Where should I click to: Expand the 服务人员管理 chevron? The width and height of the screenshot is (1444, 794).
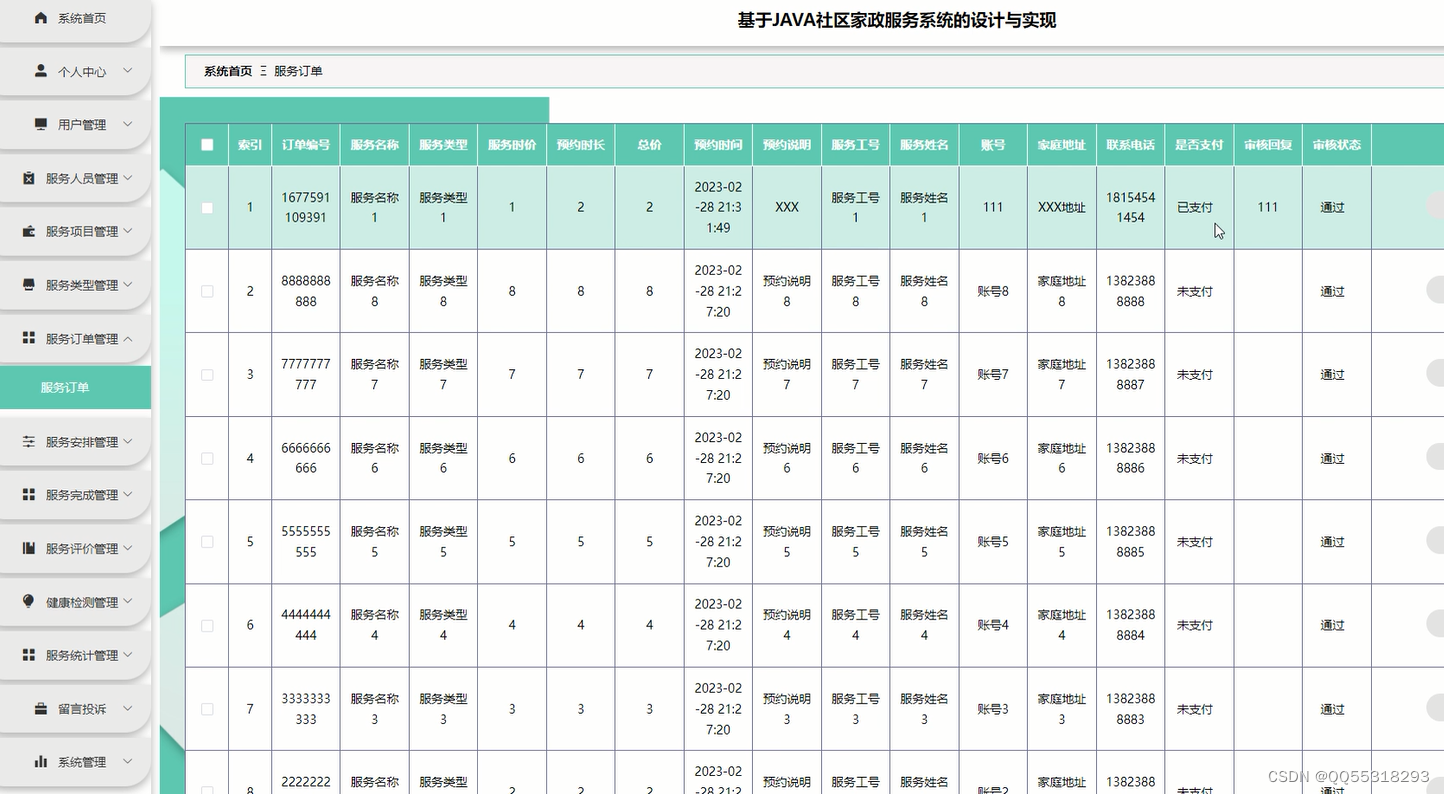(128, 178)
